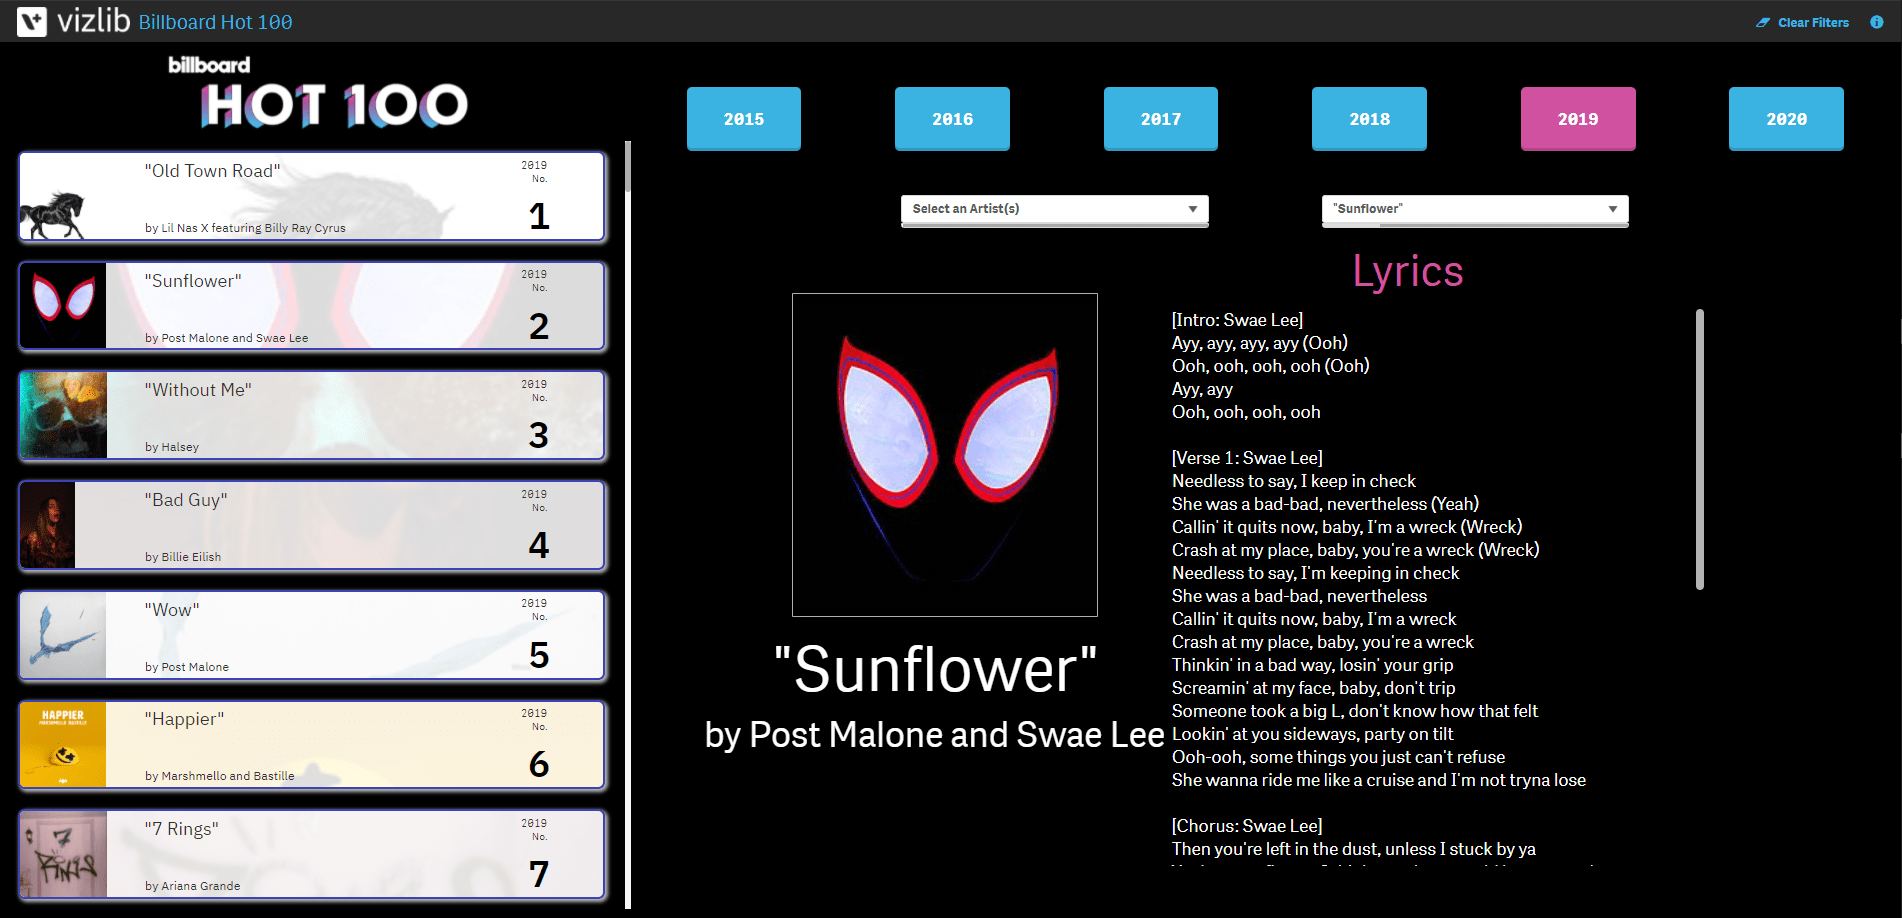This screenshot has width=1902, height=918.
Task: Click the Sunflower Spider-Man thumbnail in list
Action: pos(63,305)
